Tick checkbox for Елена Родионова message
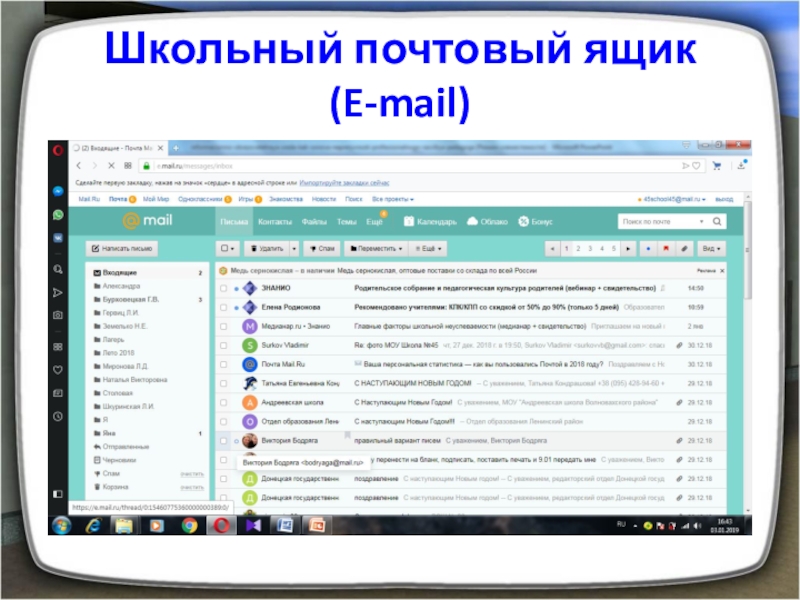 223,308
